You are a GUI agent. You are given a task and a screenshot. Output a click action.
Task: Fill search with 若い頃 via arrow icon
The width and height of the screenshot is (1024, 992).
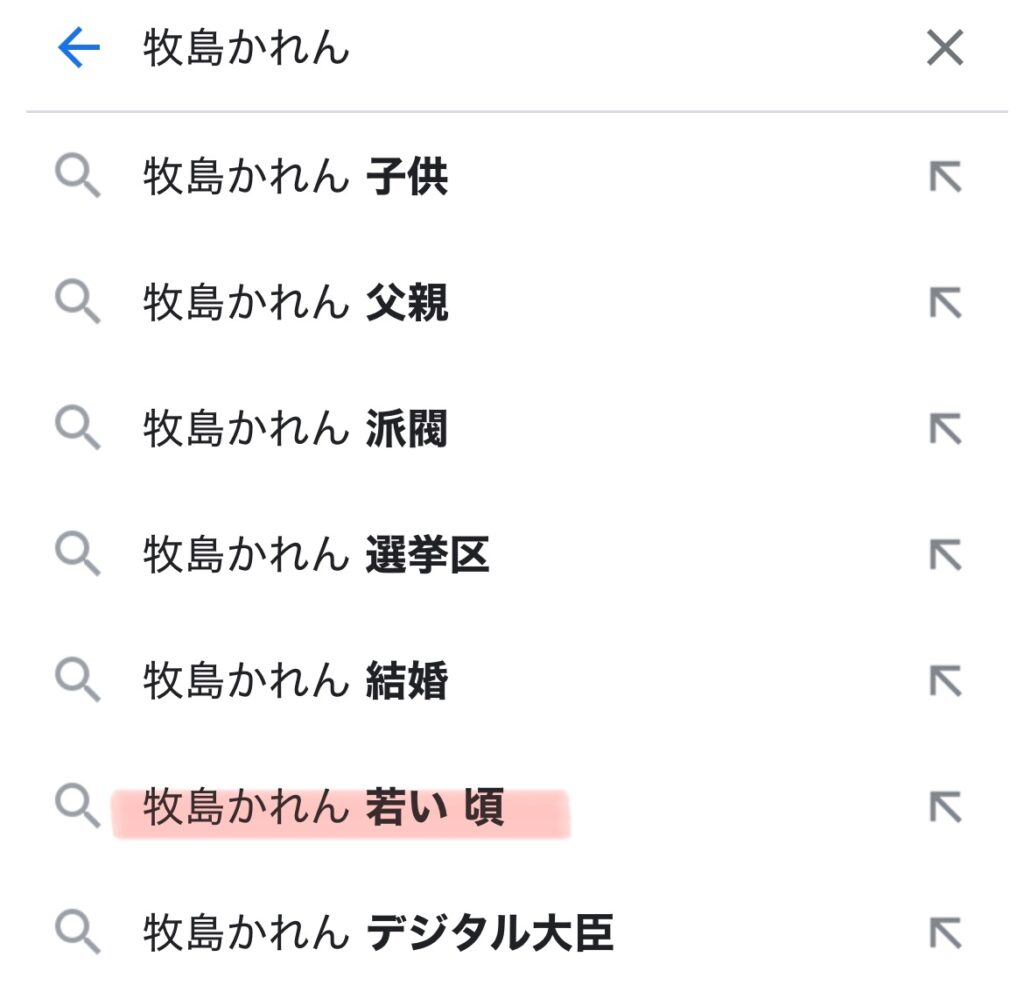pyautogui.click(x=944, y=807)
